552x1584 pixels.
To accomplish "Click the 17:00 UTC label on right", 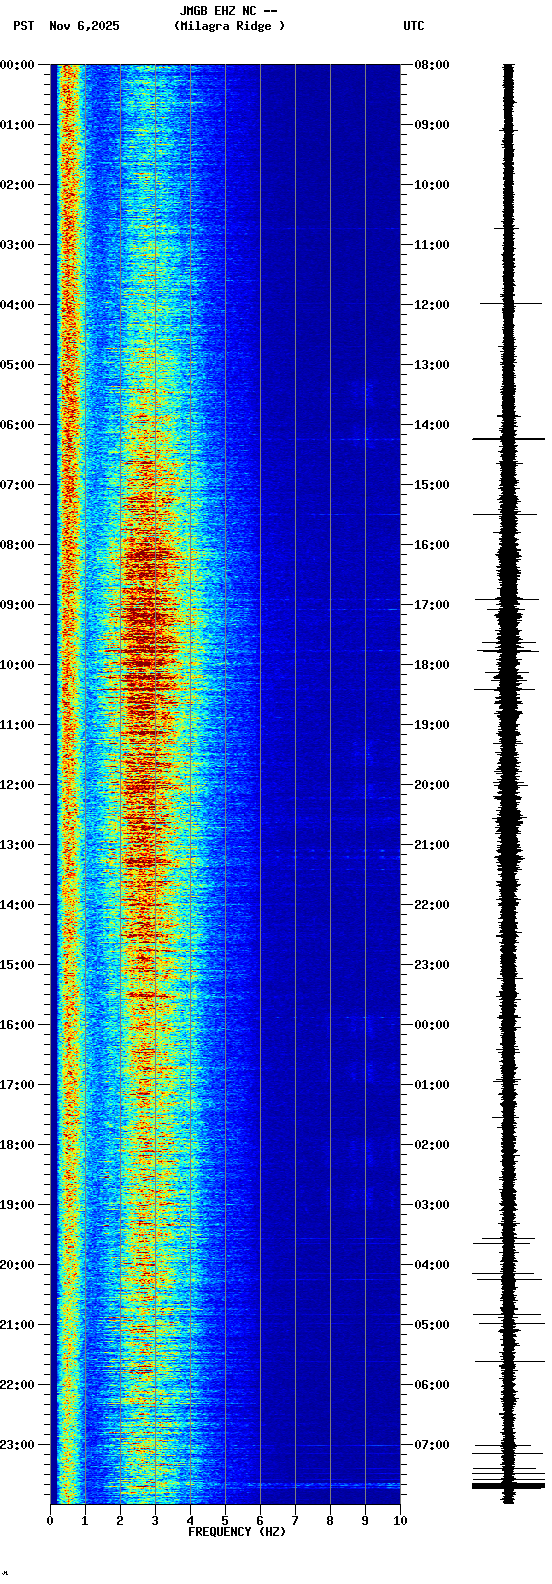I will click(431, 605).
